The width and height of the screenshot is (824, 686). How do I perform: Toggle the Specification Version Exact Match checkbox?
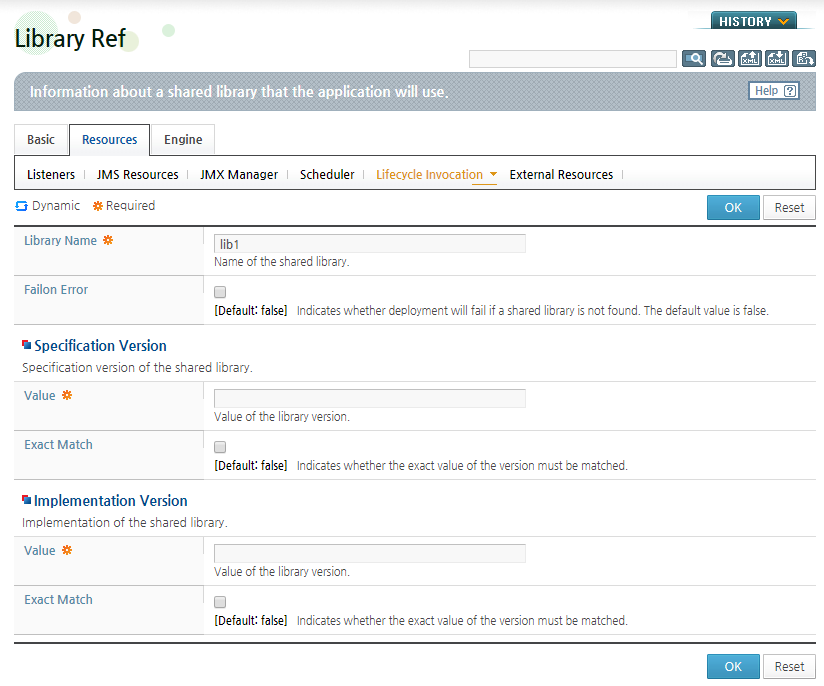tap(220, 447)
